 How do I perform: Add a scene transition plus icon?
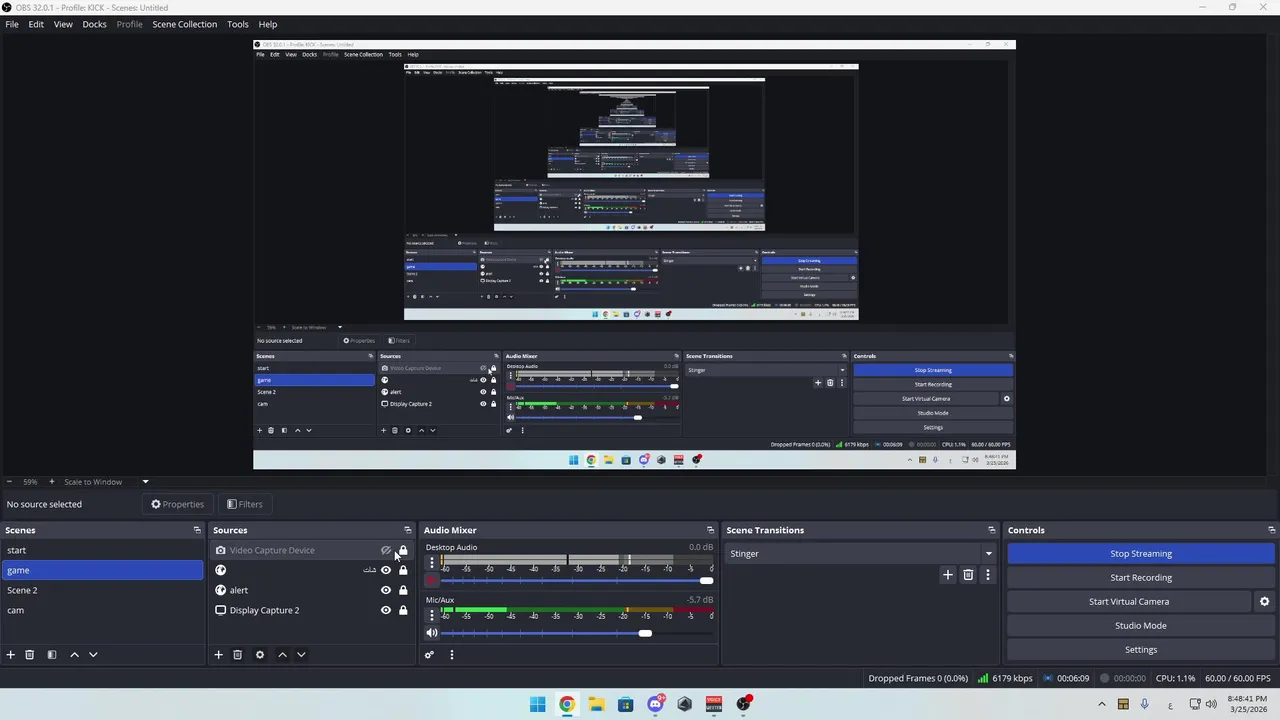pos(948,575)
